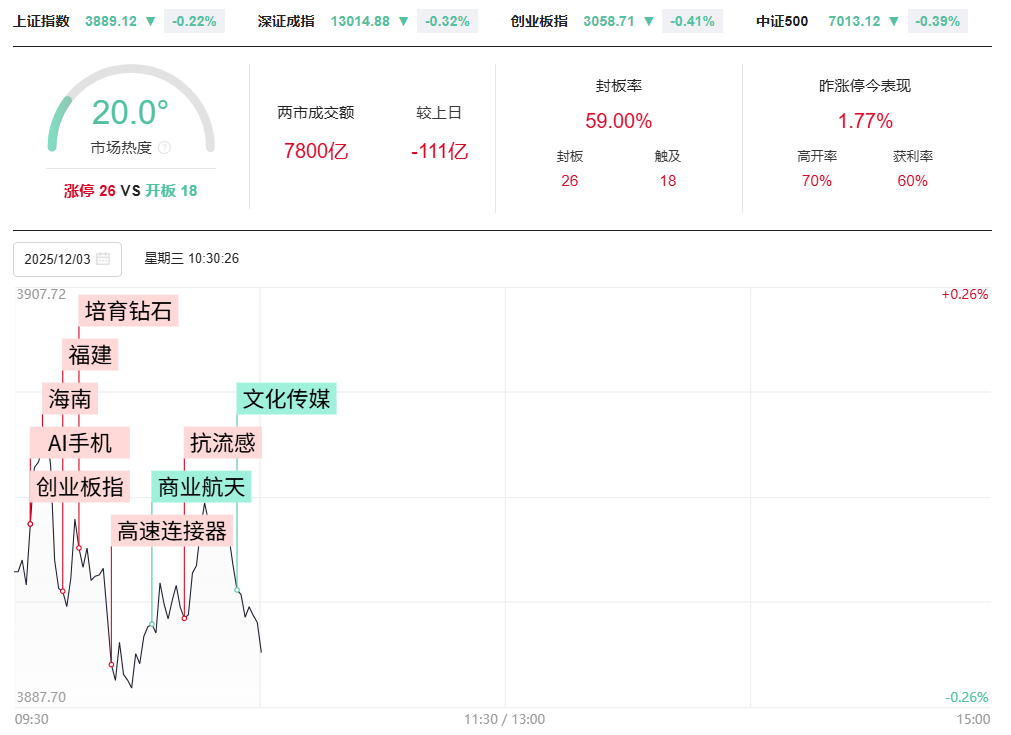Click the down arrow beside 中证500 7013.12
Screen dimensions: 1011x735
point(894,21)
